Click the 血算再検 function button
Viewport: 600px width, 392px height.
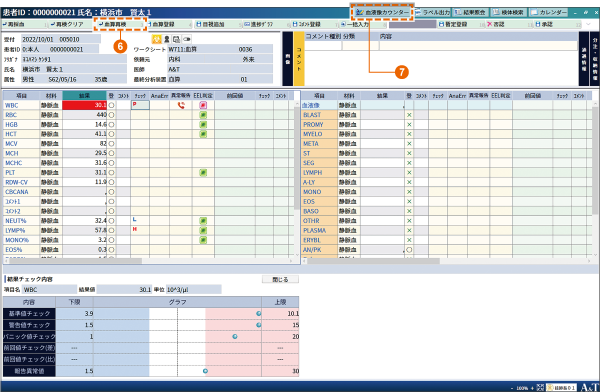(120, 24)
